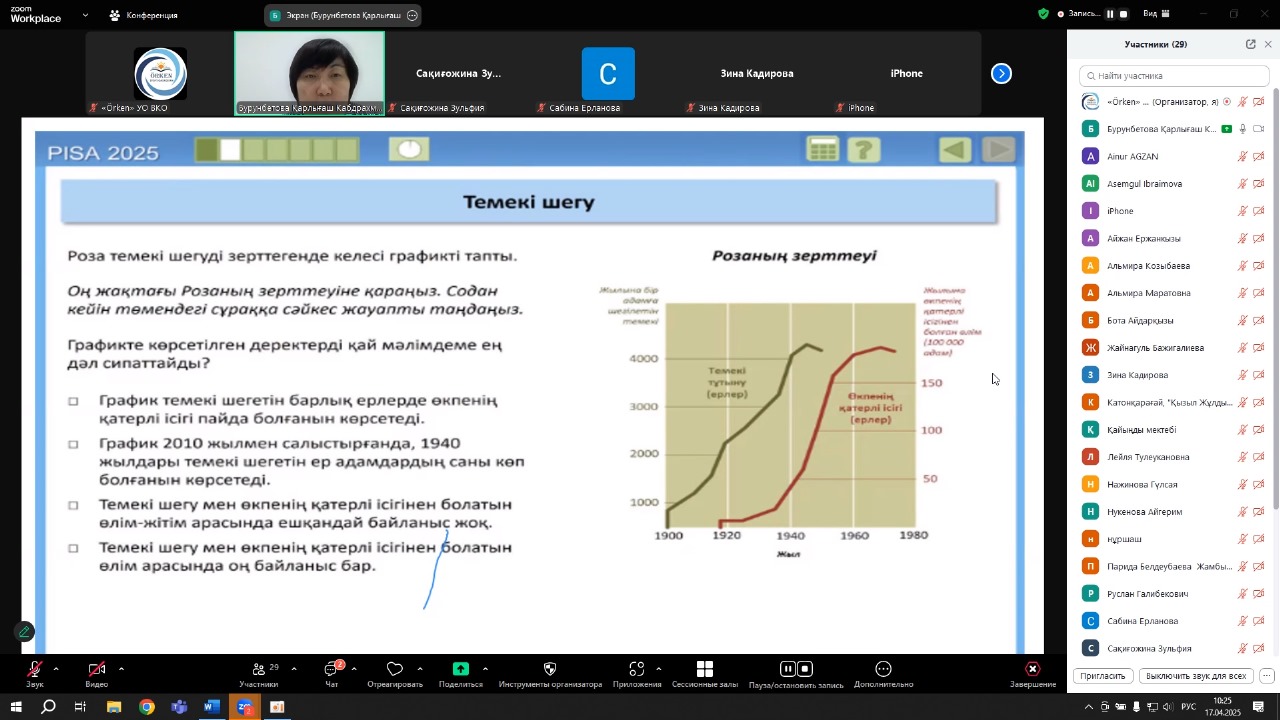The width and height of the screenshot is (1280, 720).
Task: Pop out the participants panel
Action: click(1250, 44)
